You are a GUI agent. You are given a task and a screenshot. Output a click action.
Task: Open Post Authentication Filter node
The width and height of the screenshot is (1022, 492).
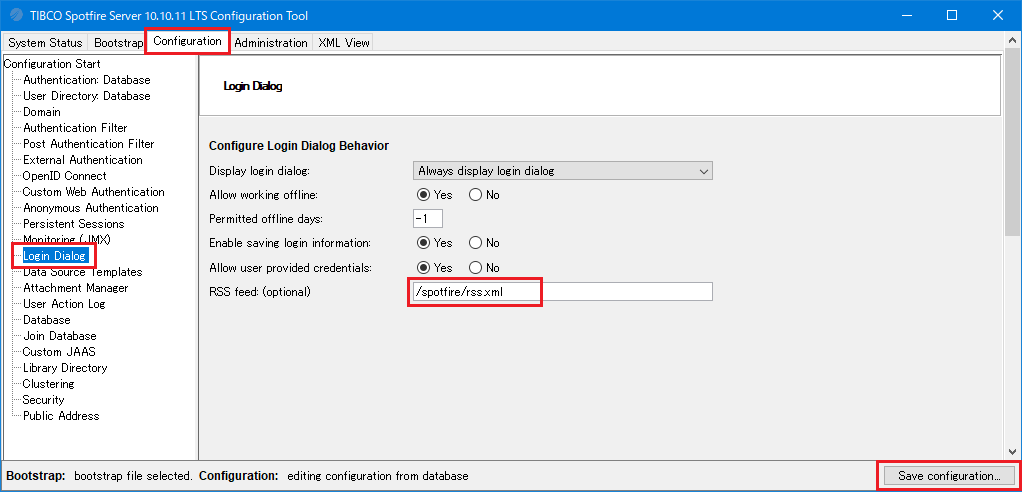(89, 144)
